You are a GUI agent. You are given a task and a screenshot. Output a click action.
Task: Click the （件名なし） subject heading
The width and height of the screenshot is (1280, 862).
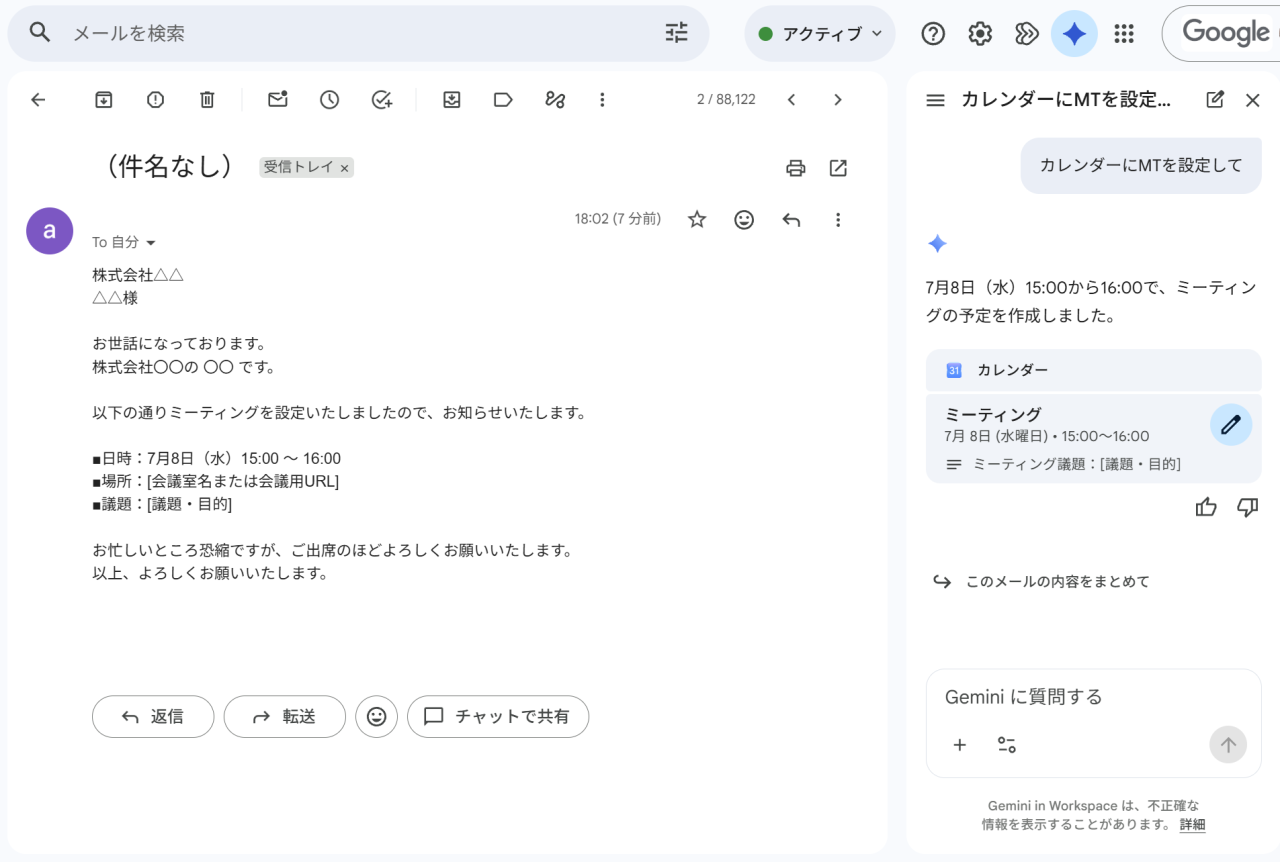click(169, 167)
